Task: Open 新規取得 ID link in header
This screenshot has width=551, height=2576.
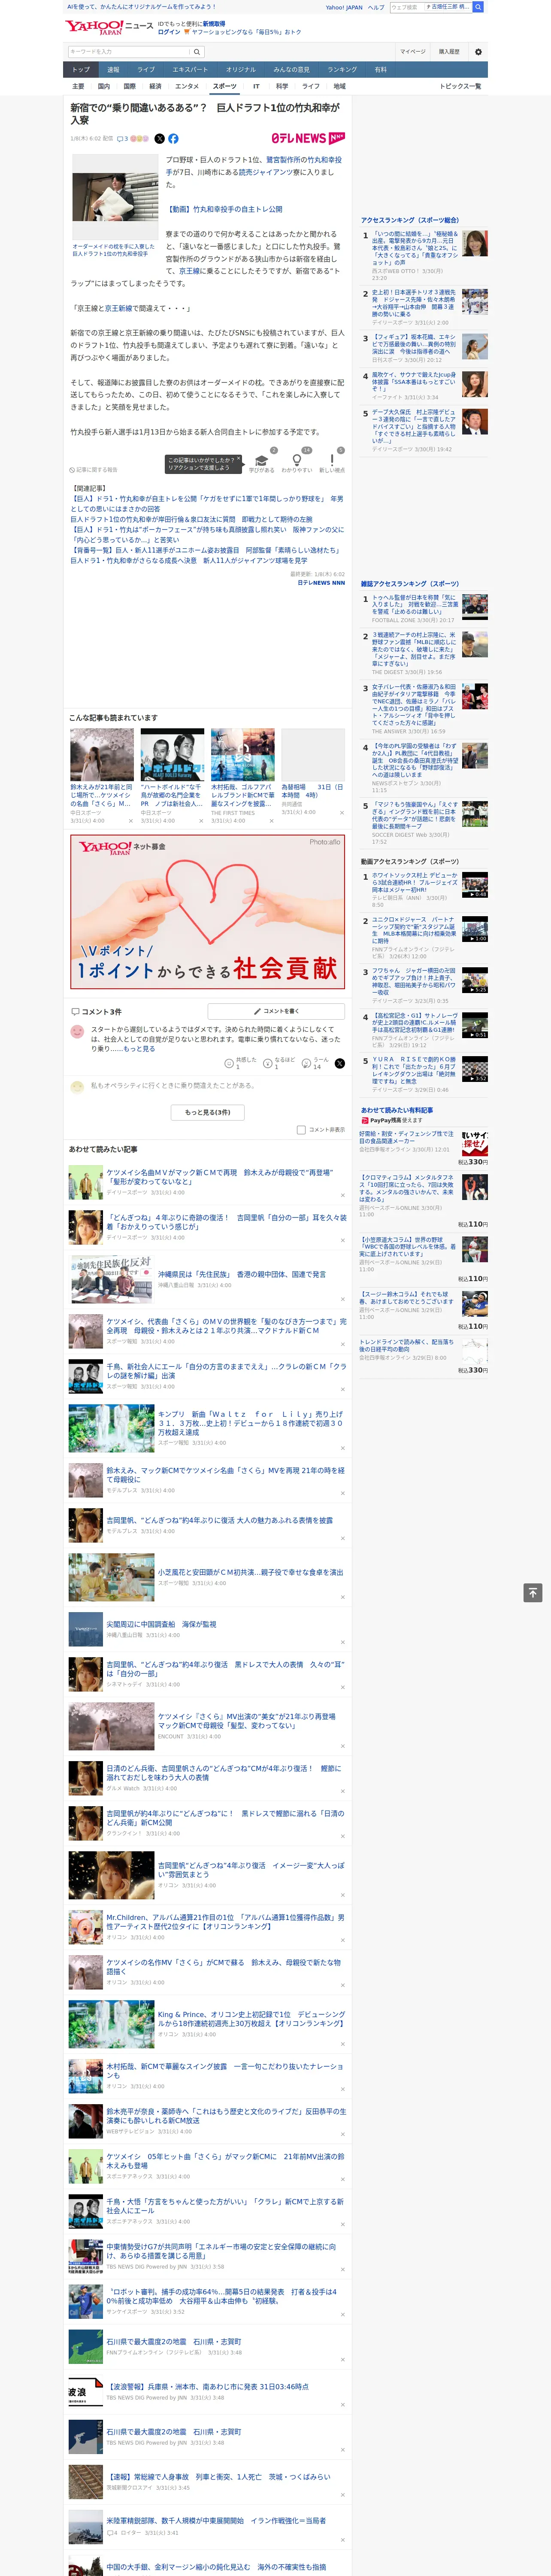Action: click(215, 23)
